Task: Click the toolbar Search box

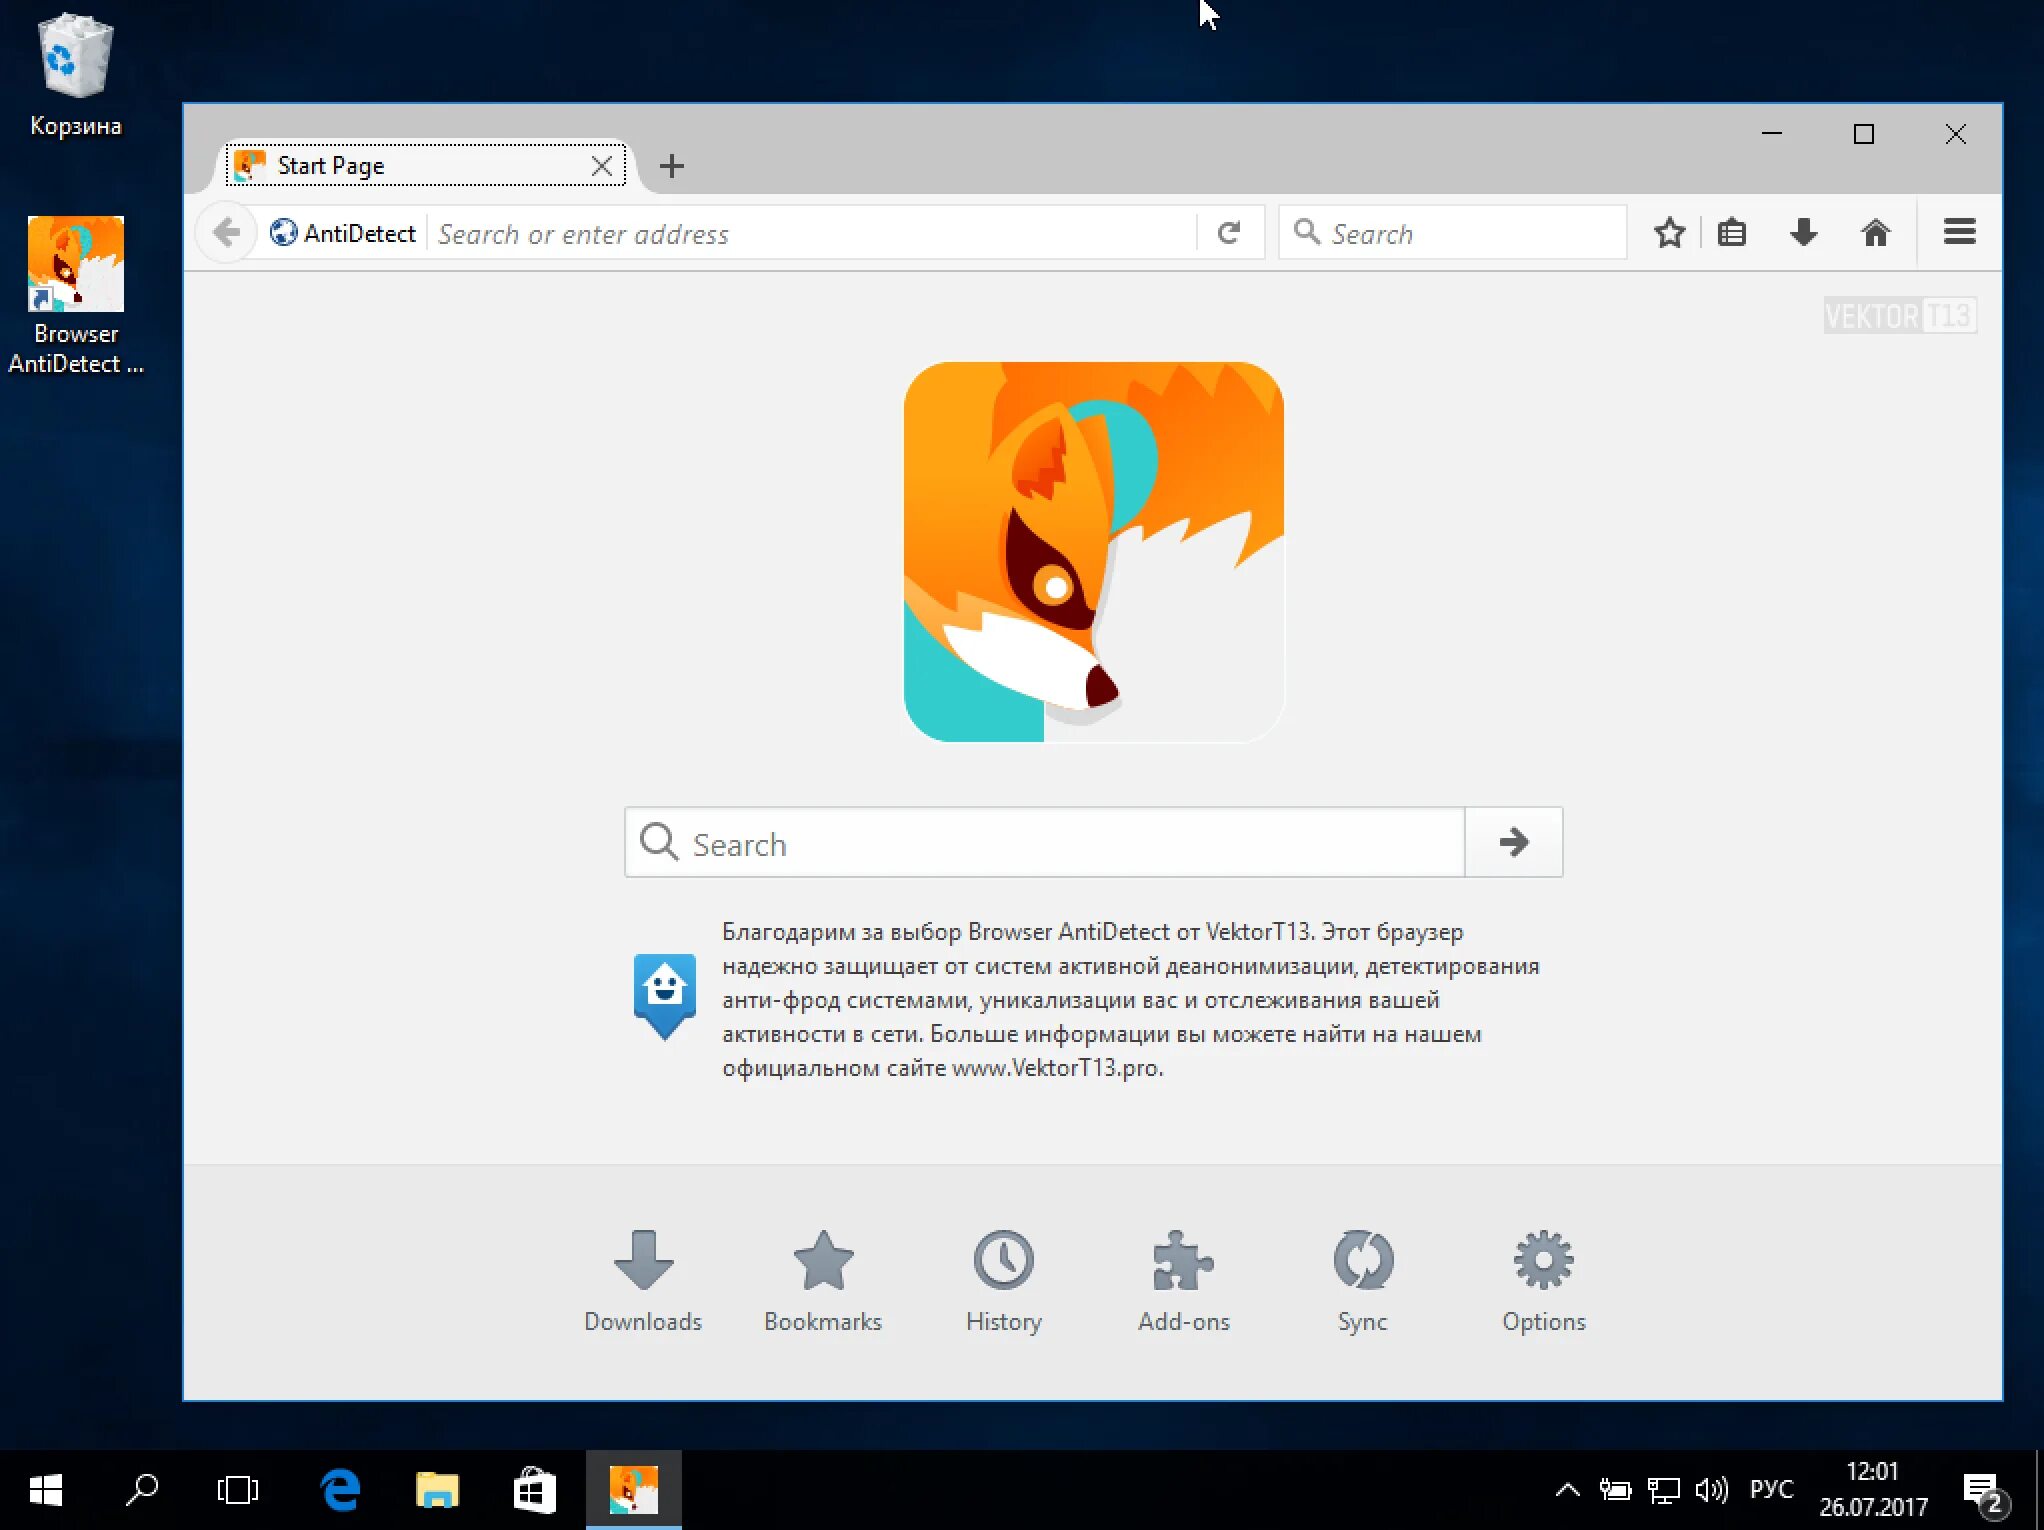Action: [1452, 233]
